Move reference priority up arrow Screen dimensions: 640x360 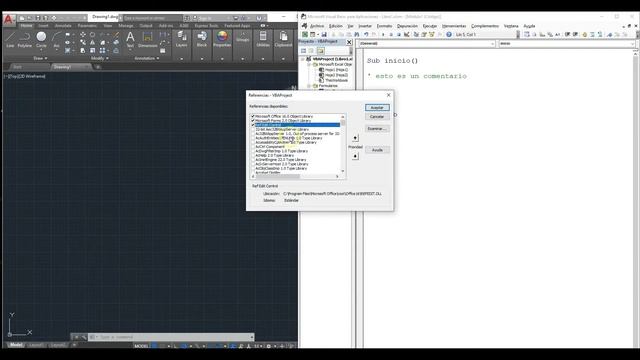click(x=355, y=138)
